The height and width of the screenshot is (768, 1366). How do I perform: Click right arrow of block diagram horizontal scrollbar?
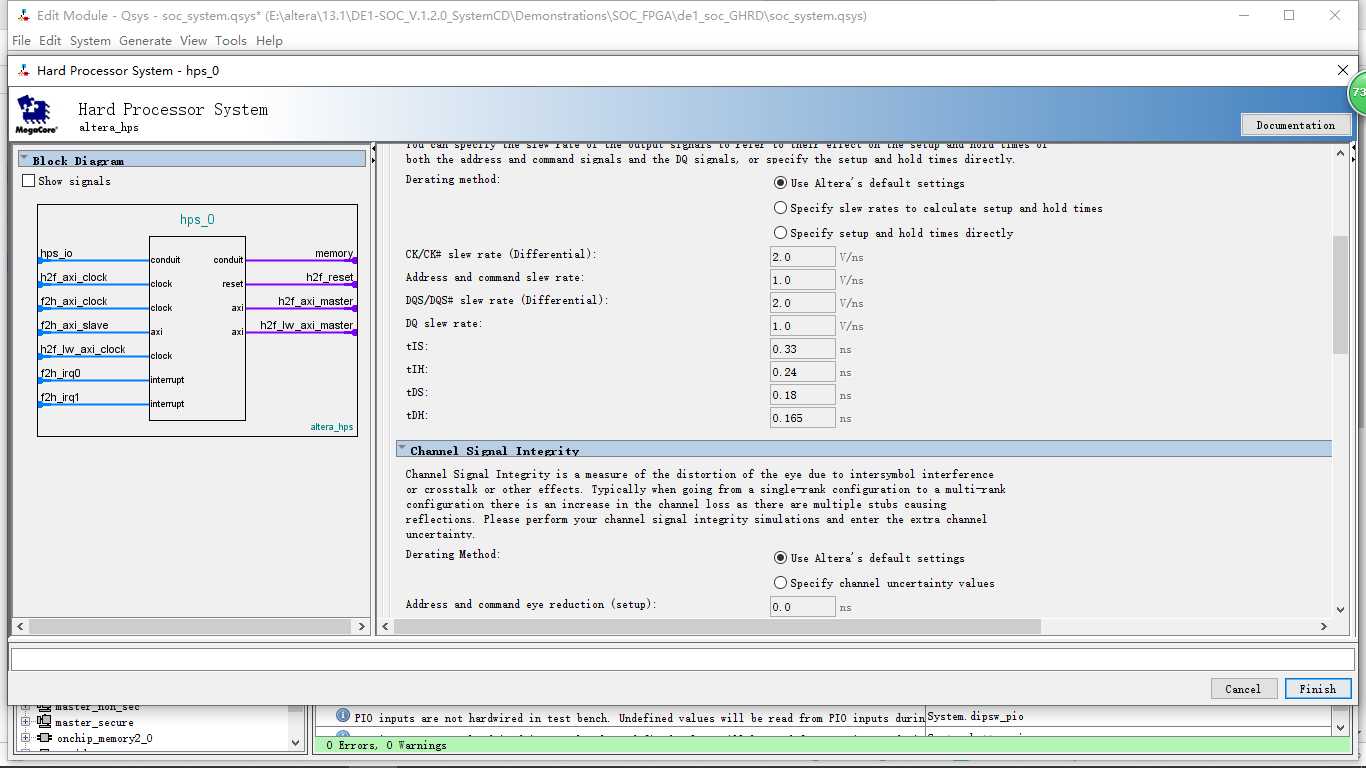click(x=362, y=627)
